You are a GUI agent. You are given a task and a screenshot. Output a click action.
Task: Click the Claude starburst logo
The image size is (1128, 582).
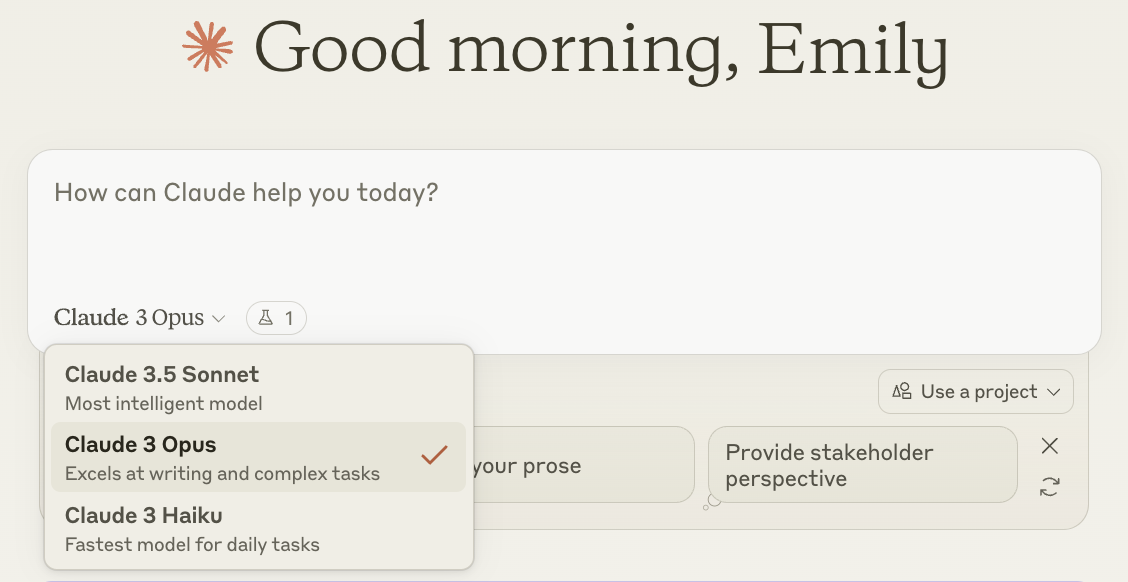pyautogui.click(x=208, y=46)
